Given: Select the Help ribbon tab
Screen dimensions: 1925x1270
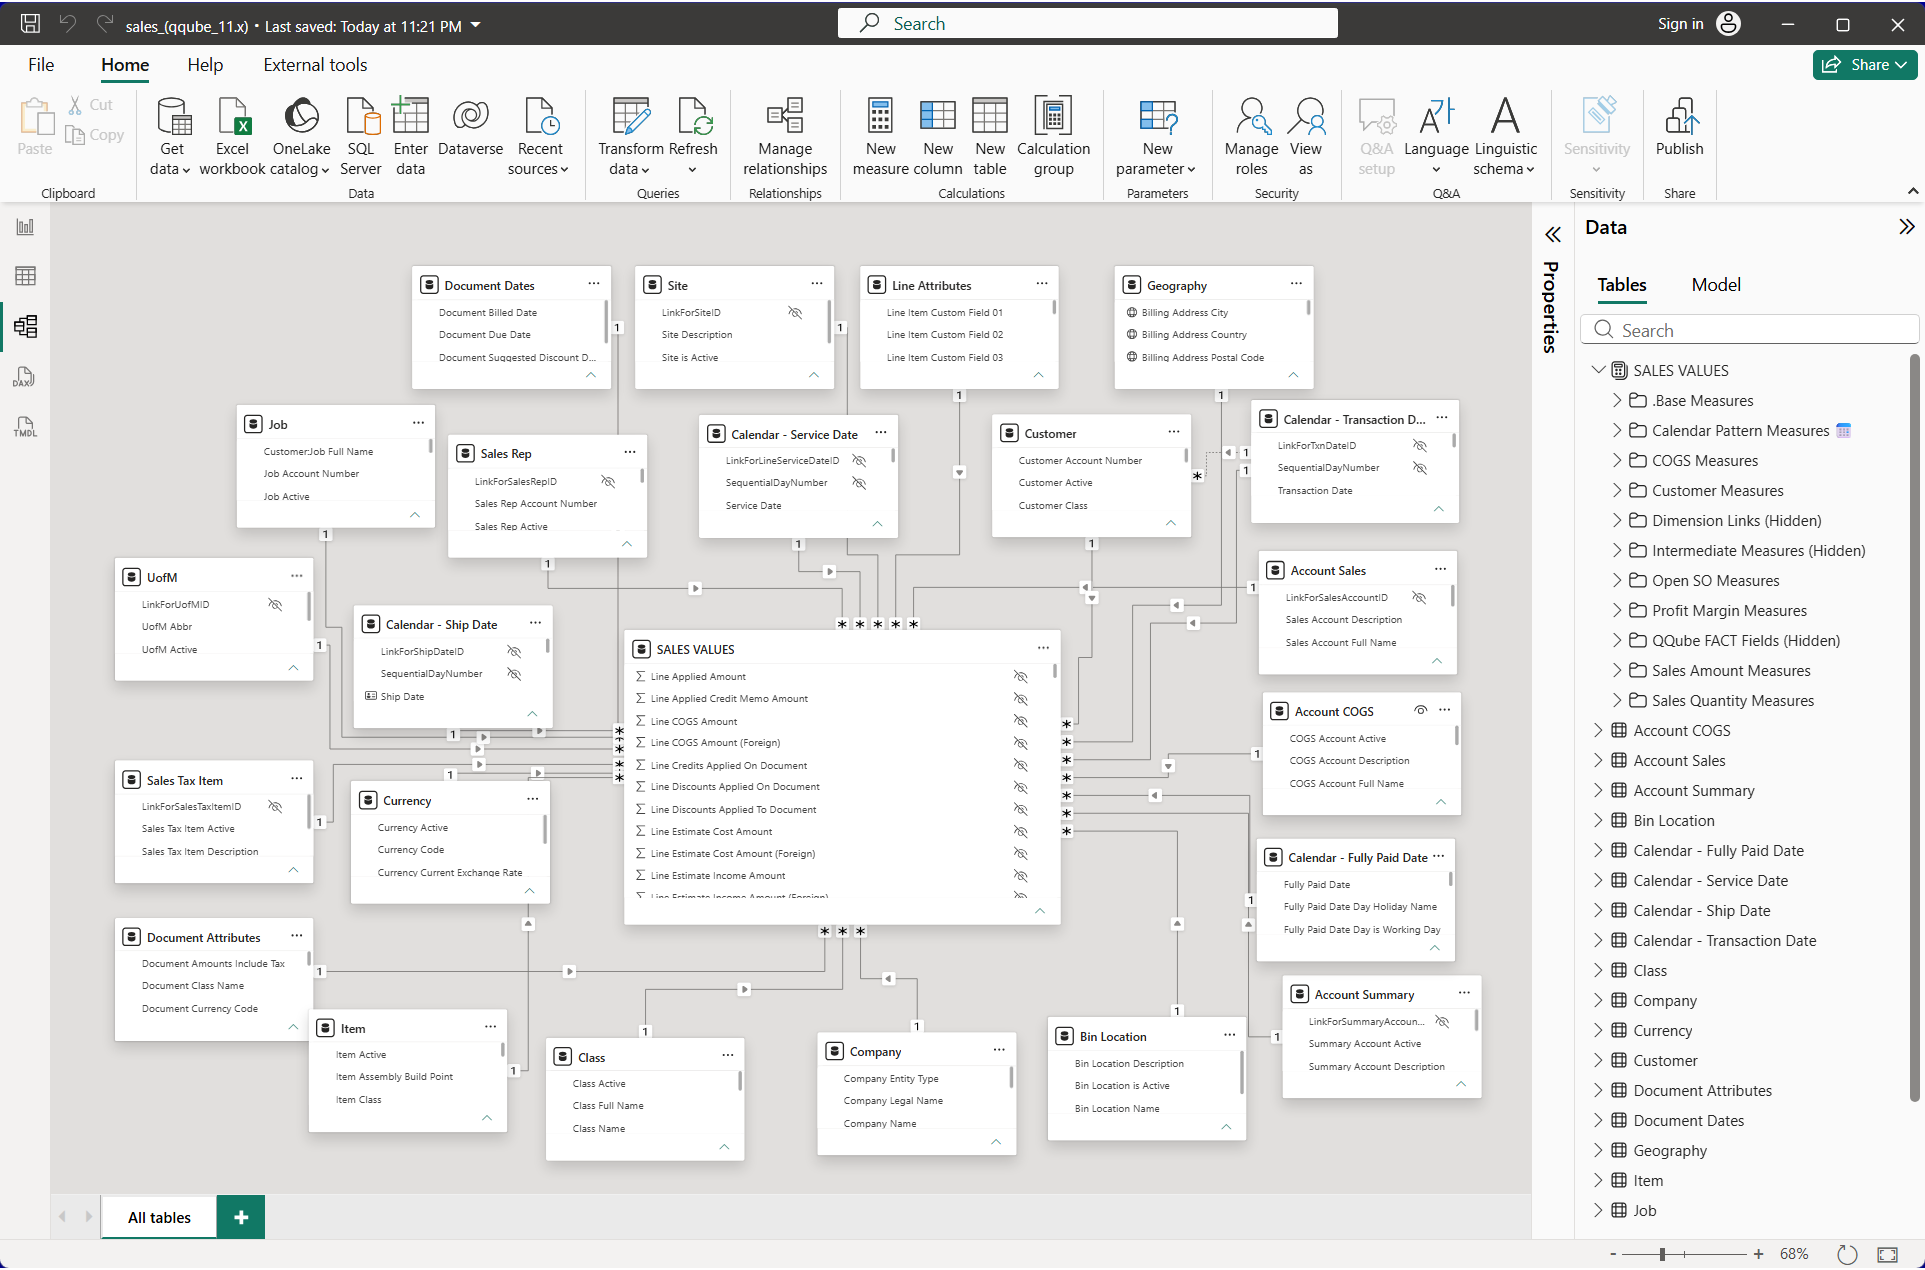Looking at the screenshot, I should pyautogui.click(x=205, y=65).
